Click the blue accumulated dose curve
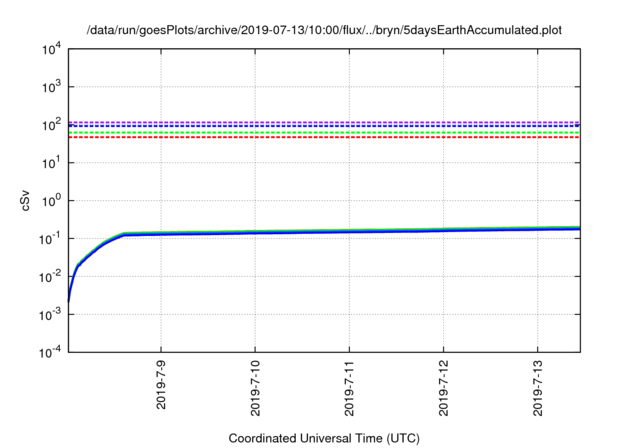The width and height of the screenshot is (640, 448). (324, 233)
